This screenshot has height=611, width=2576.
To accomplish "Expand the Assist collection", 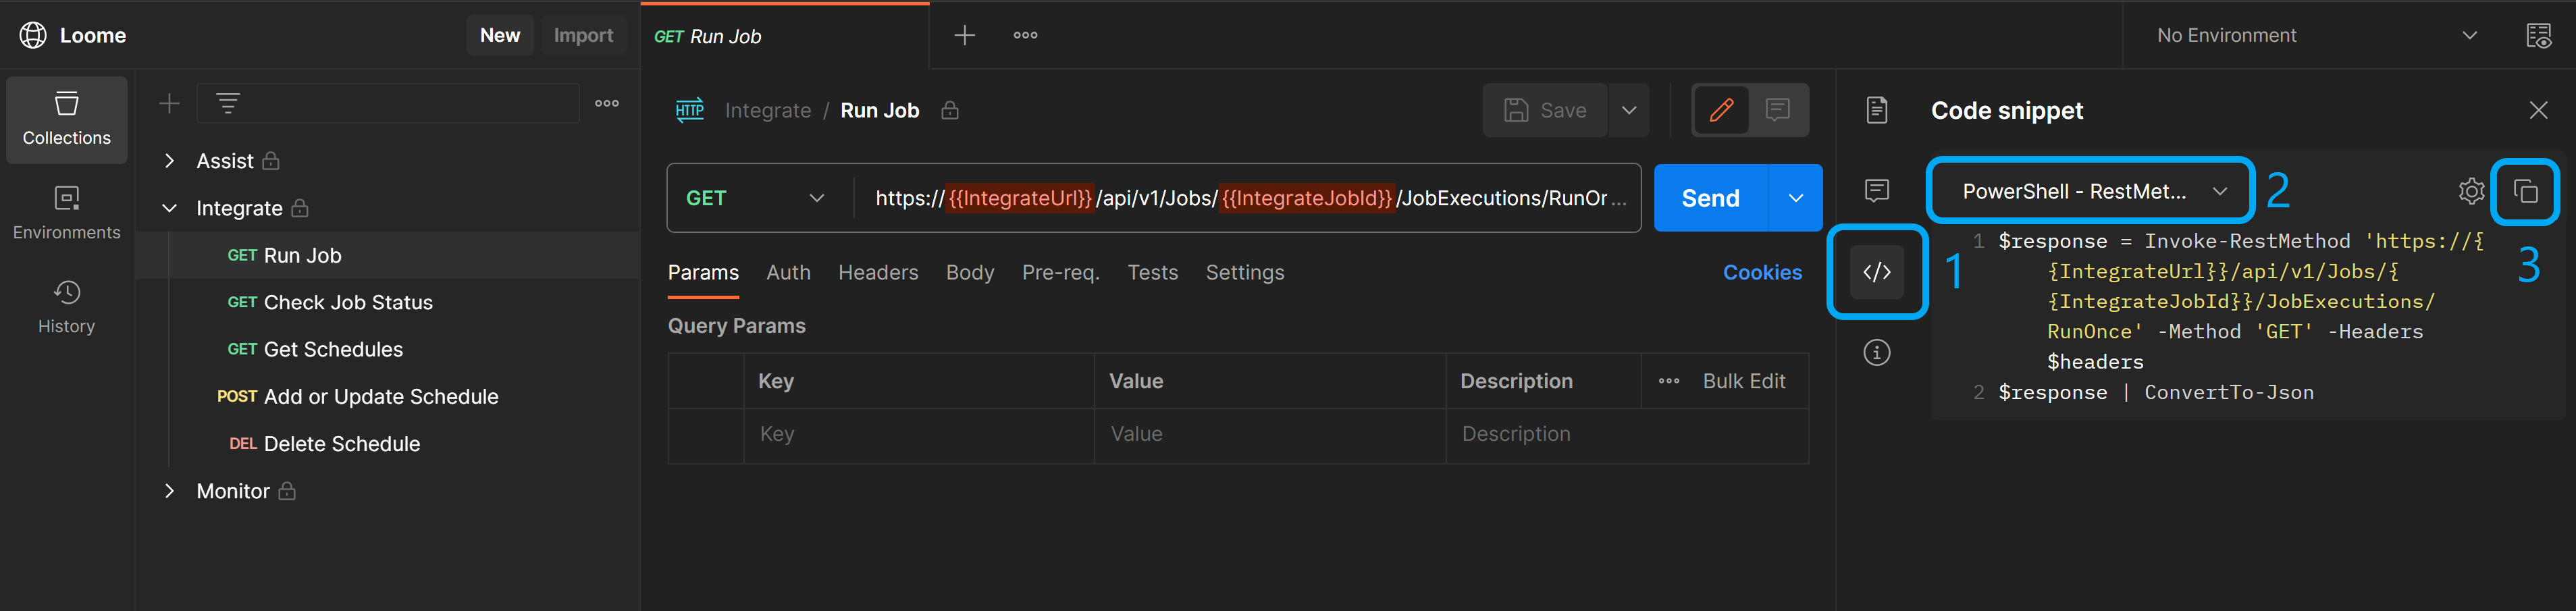I will click(169, 161).
